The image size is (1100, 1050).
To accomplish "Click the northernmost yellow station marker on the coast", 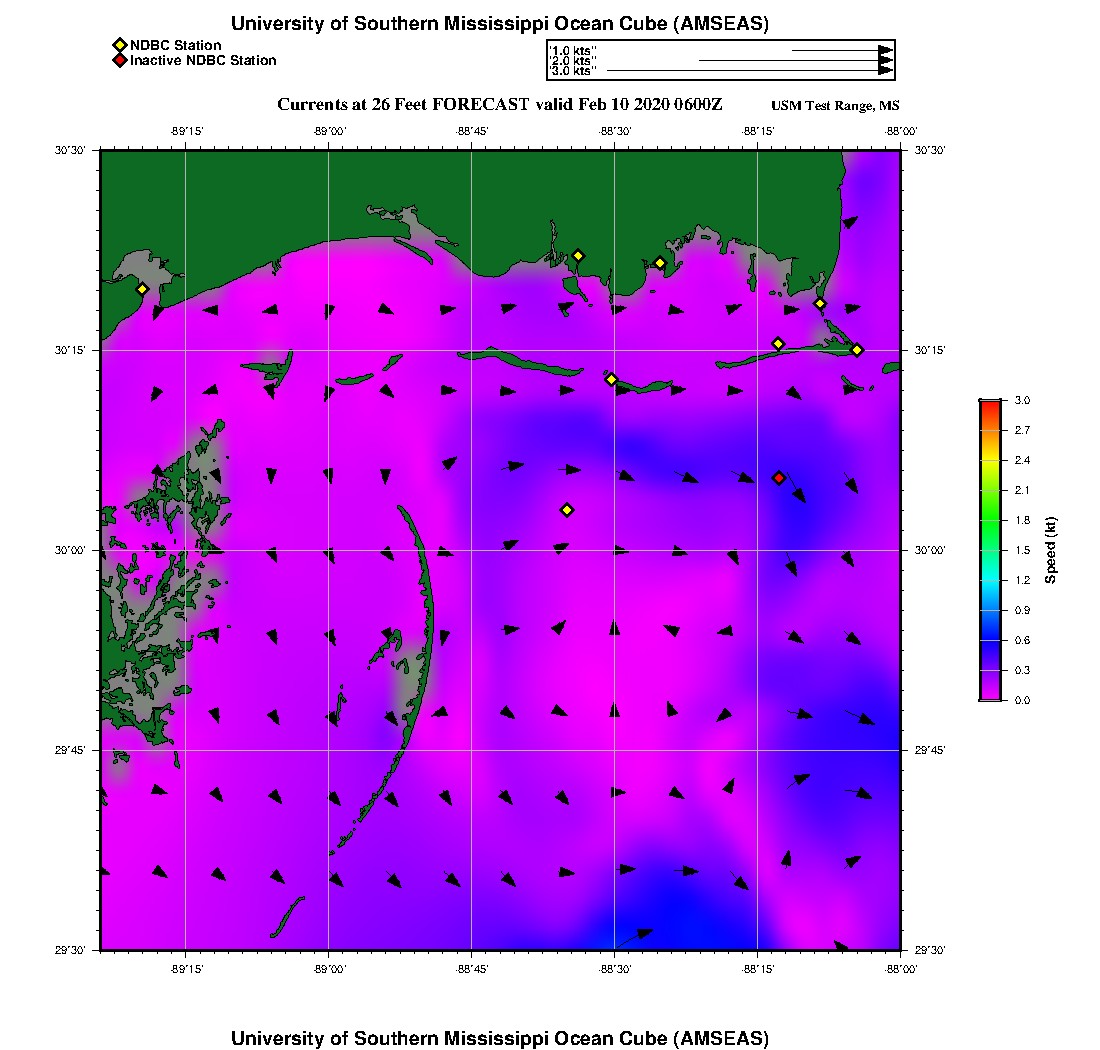I will (x=578, y=255).
